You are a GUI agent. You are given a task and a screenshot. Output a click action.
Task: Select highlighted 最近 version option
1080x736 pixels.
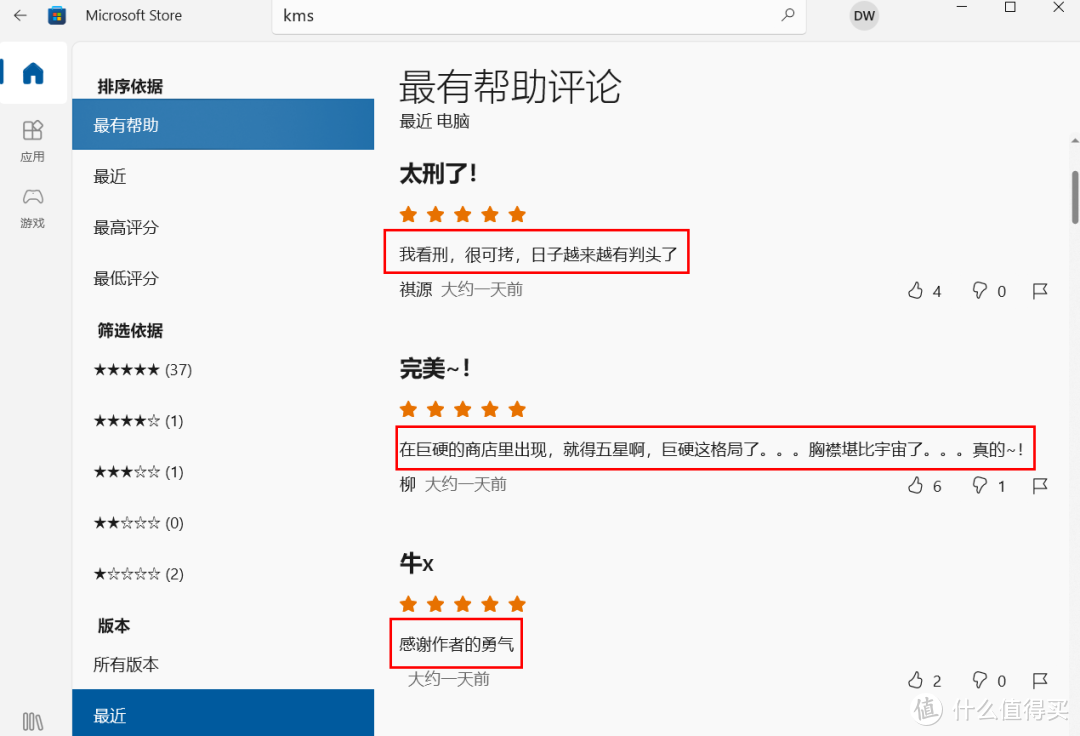tap(223, 713)
